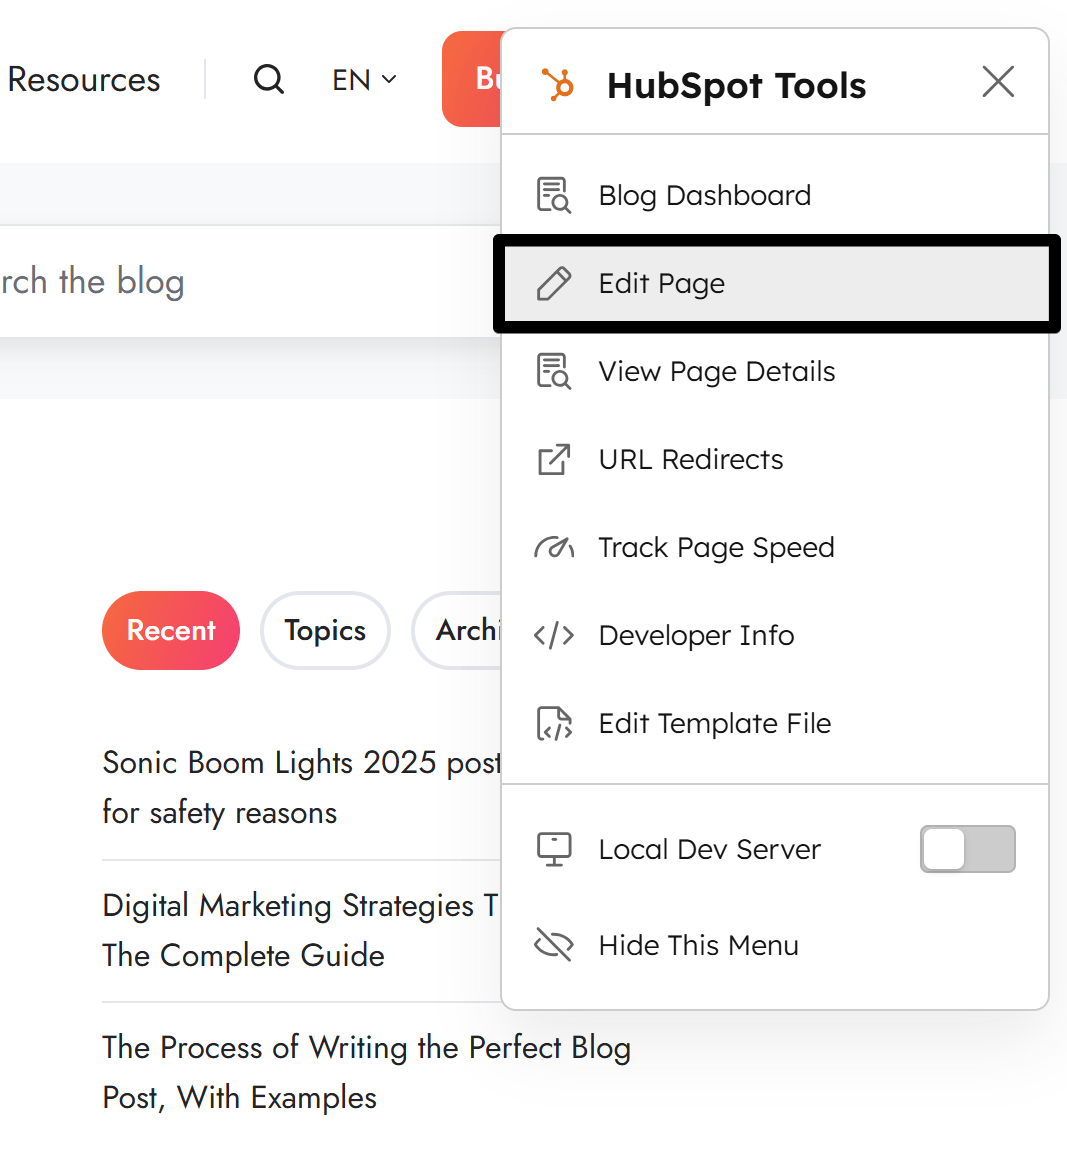Click the crossed-out eye hide icon

554,945
